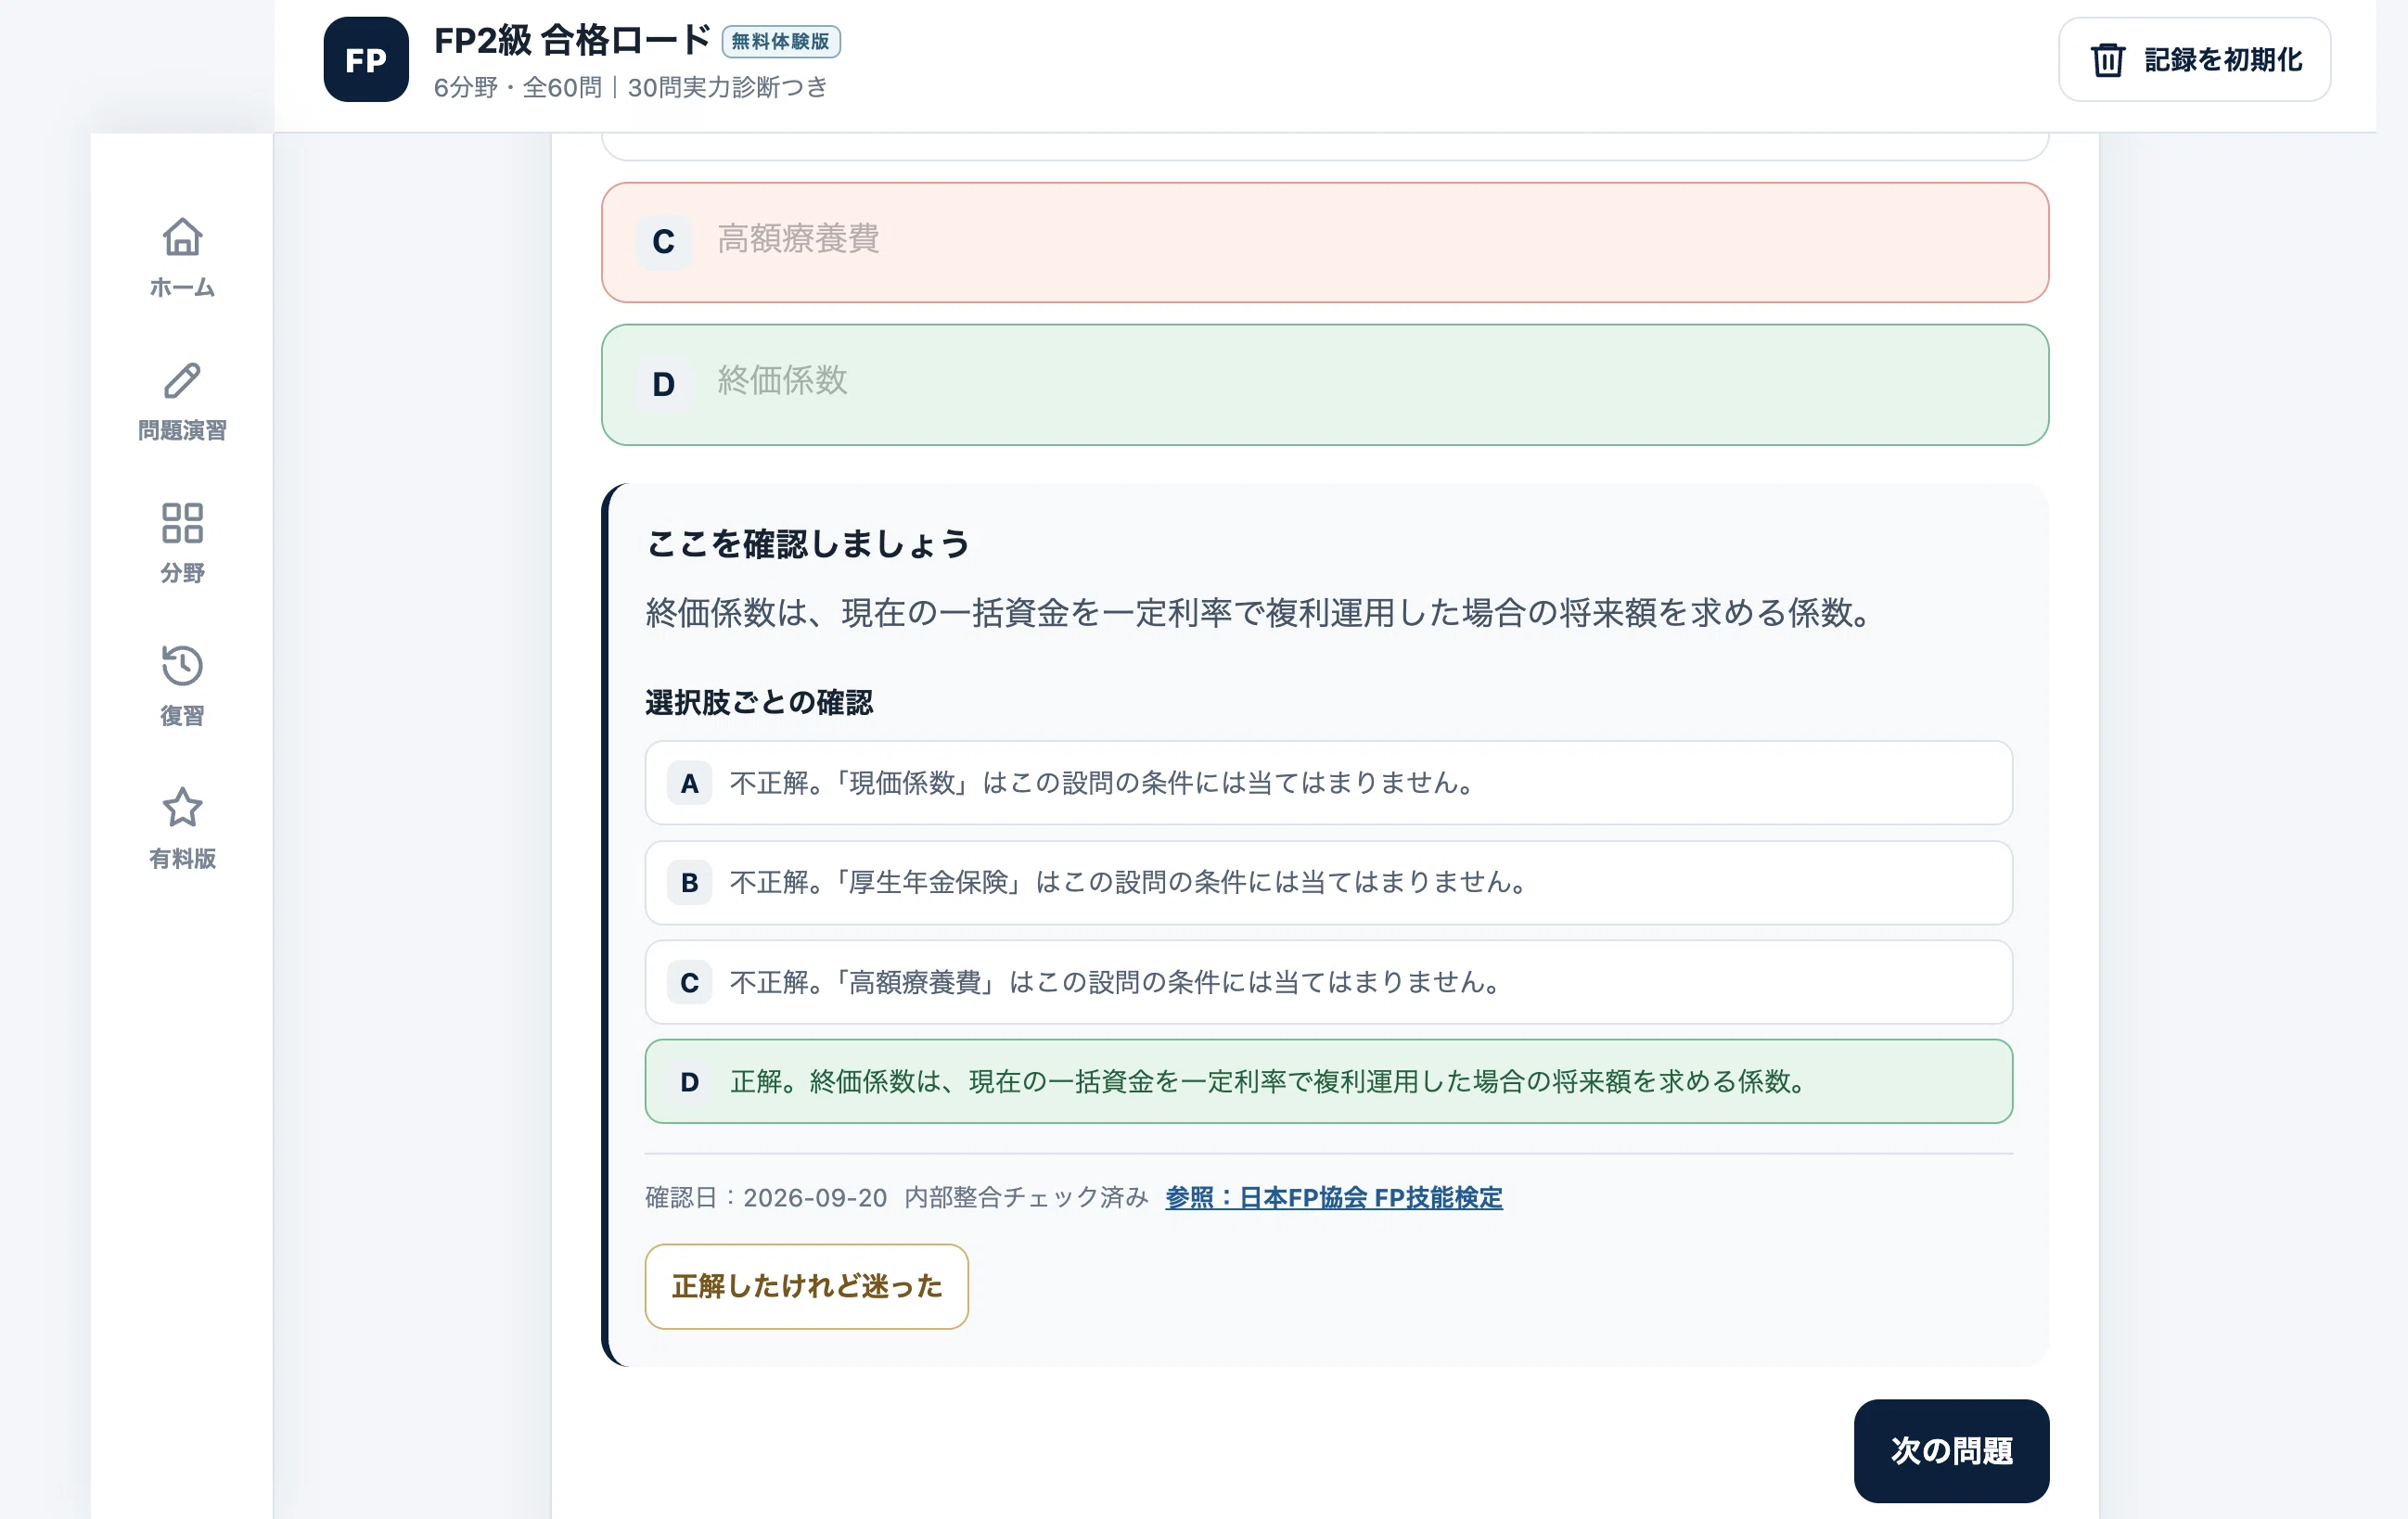Select answer option C 高額療養費
2408x1519 pixels.
[x=1325, y=242]
